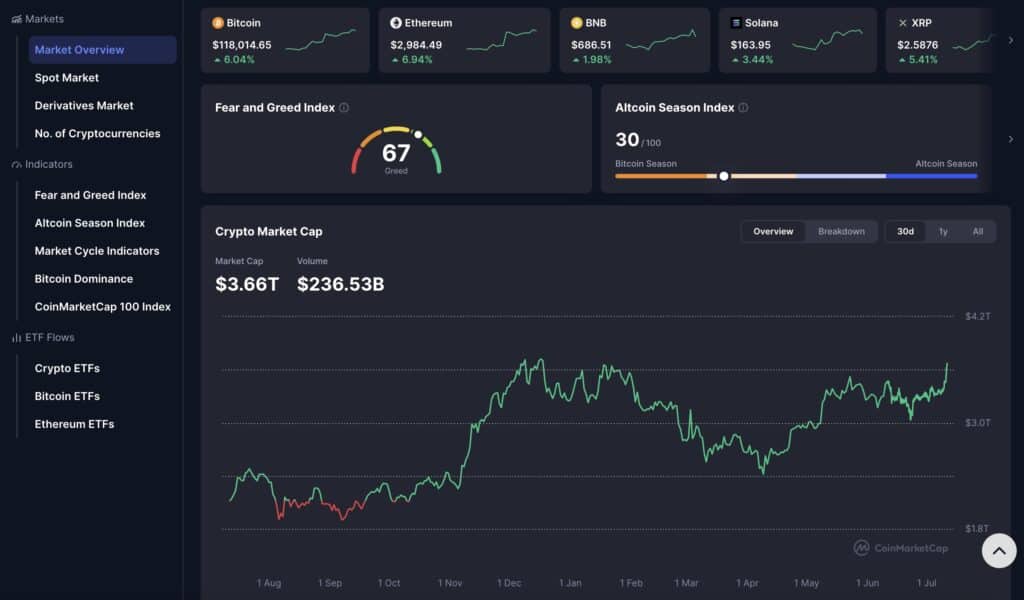Select the 1y time range
This screenshot has height=600, width=1024.
pyautogui.click(x=943, y=232)
